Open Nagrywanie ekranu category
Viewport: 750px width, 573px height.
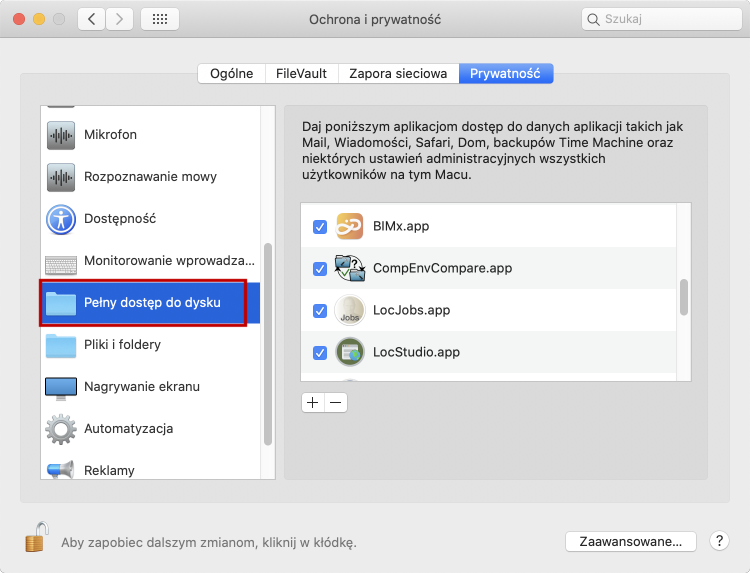(151, 387)
